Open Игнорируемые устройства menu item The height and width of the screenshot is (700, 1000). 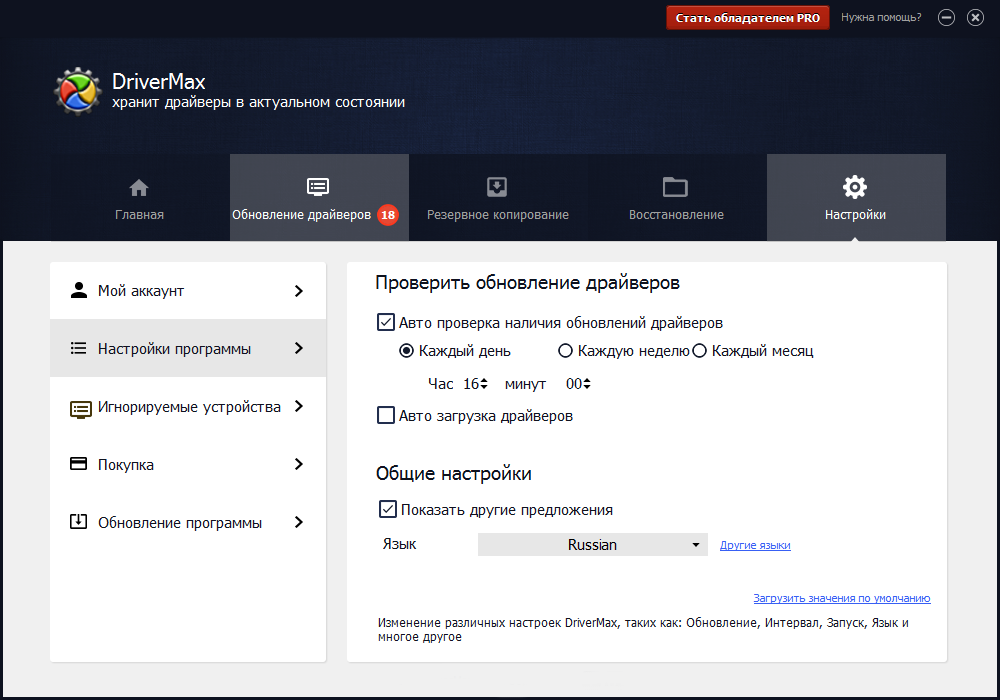[188, 406]
